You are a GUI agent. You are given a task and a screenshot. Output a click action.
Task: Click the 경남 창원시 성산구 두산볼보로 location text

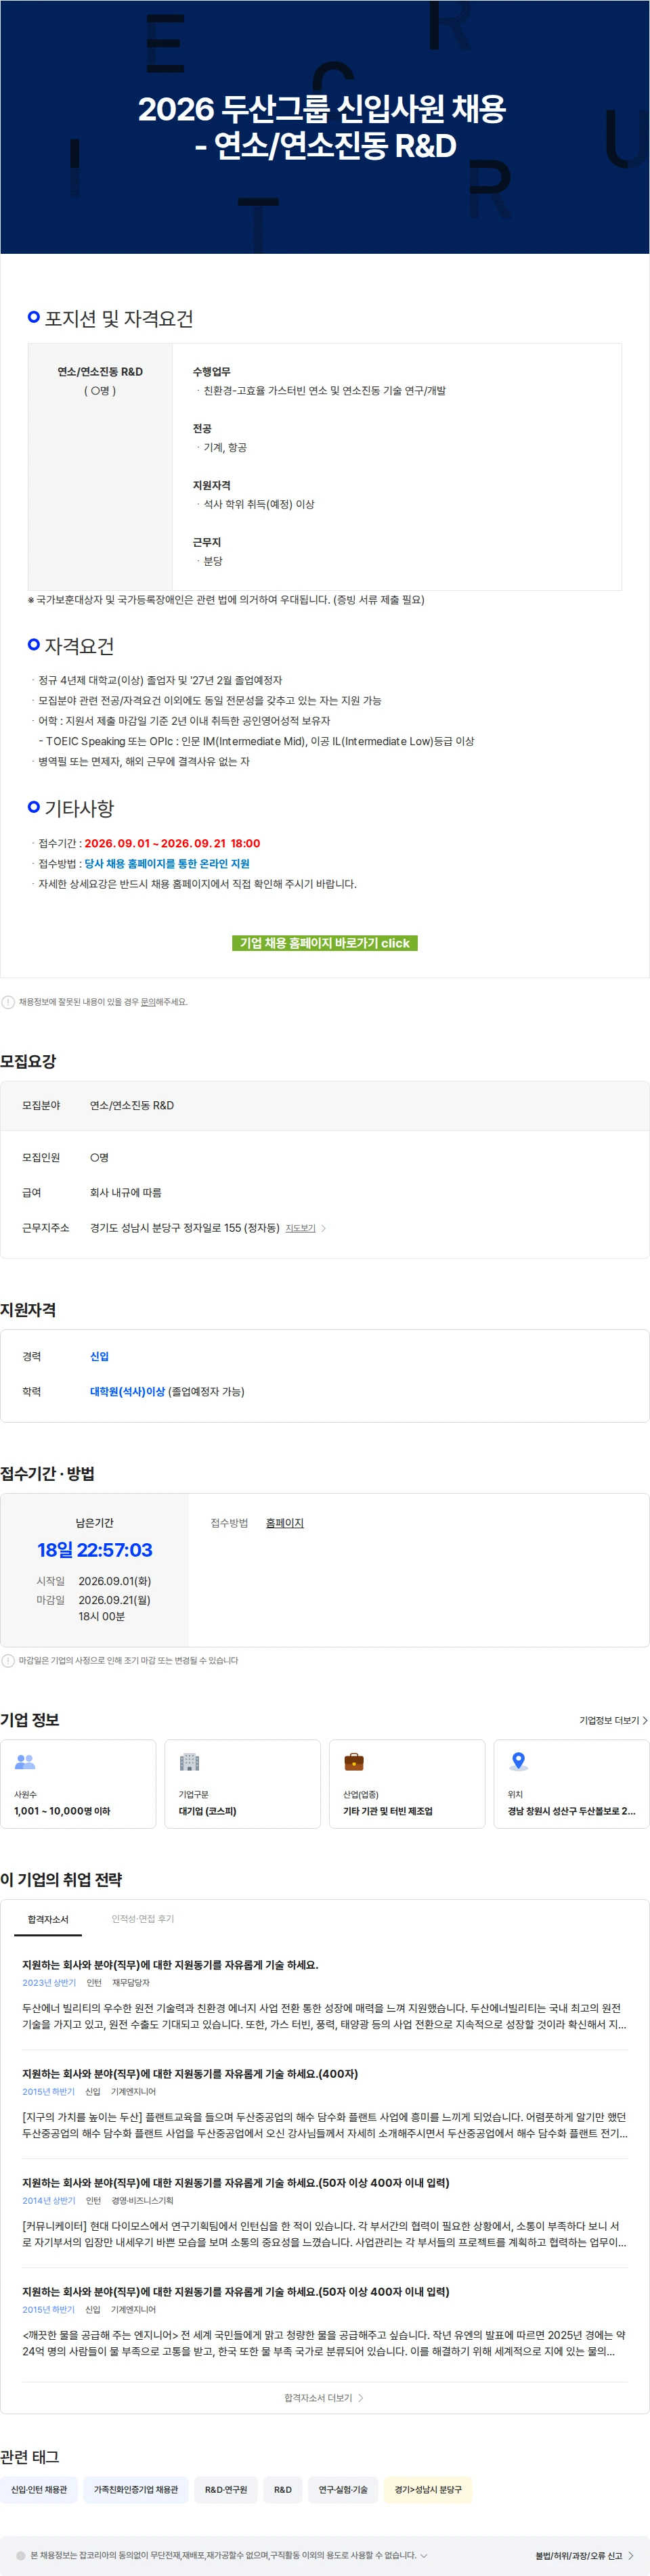coord(571,1811)
